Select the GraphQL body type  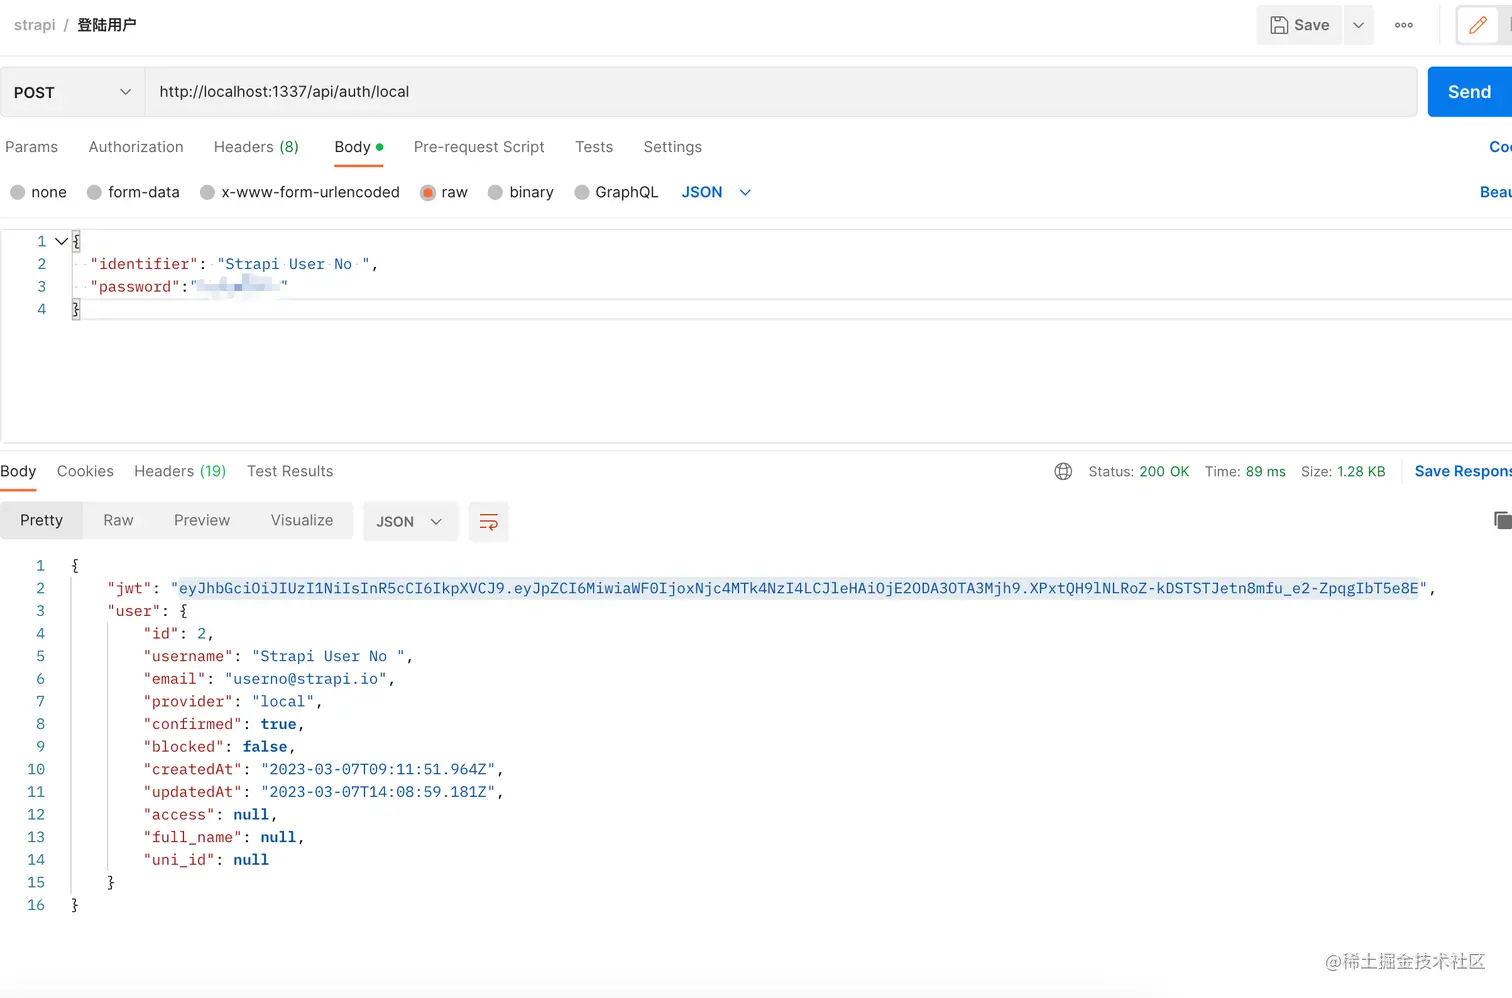[x=616, y=192]
